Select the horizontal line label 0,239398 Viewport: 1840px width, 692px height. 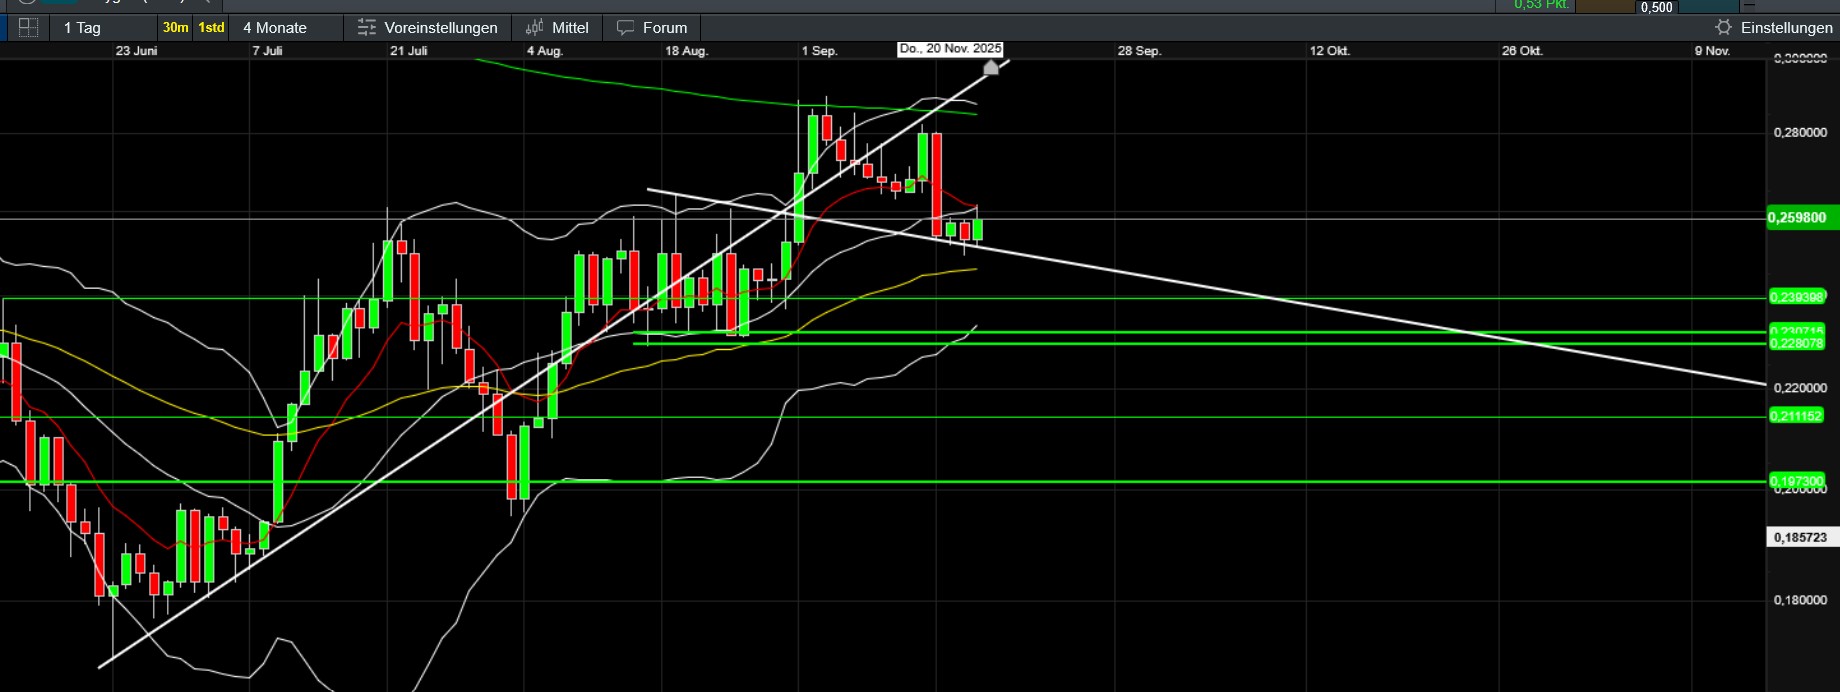point(1797,297)
